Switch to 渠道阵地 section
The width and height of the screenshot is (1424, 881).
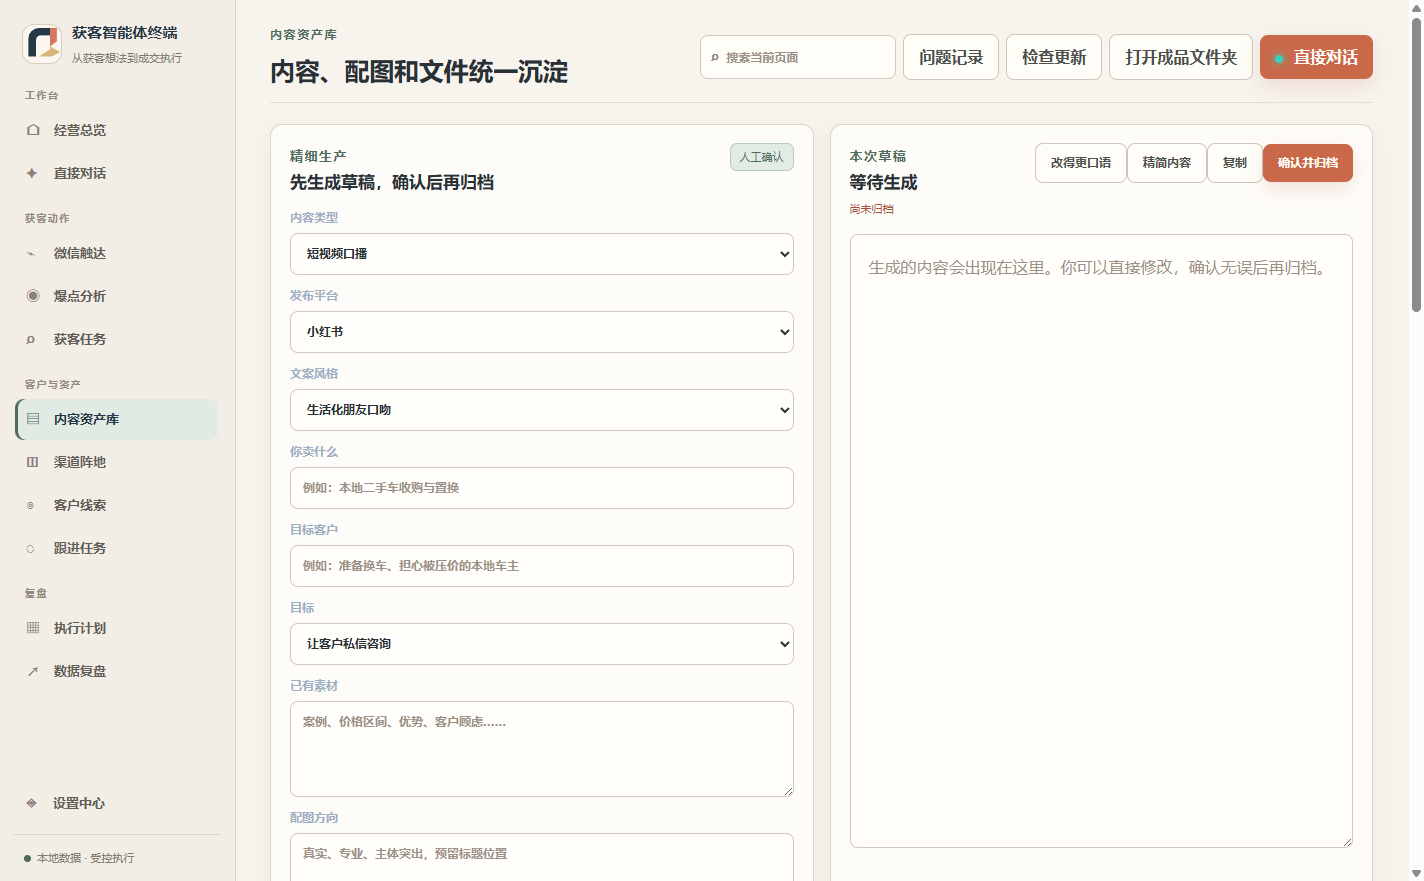tap(117, 462)
